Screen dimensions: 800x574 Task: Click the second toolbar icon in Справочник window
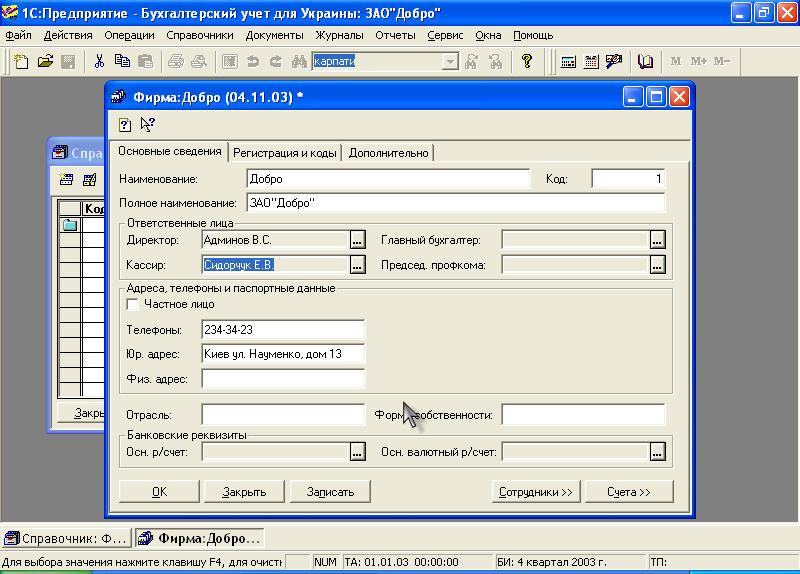[89, 179]
